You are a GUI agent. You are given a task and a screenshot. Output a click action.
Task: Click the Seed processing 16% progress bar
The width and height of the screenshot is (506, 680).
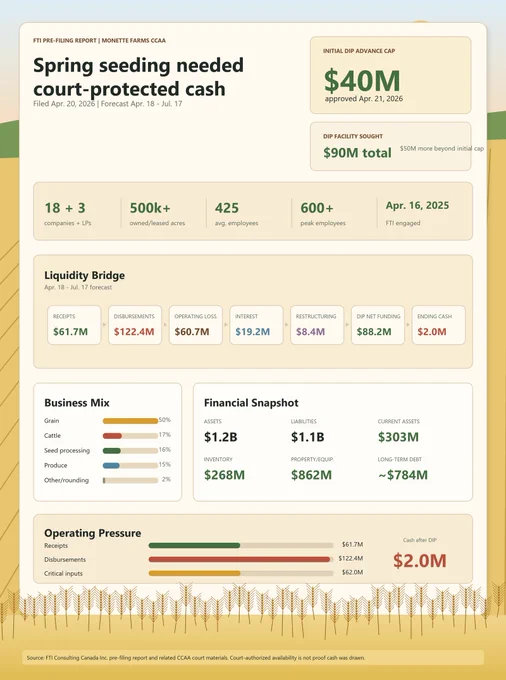(130, 451)
